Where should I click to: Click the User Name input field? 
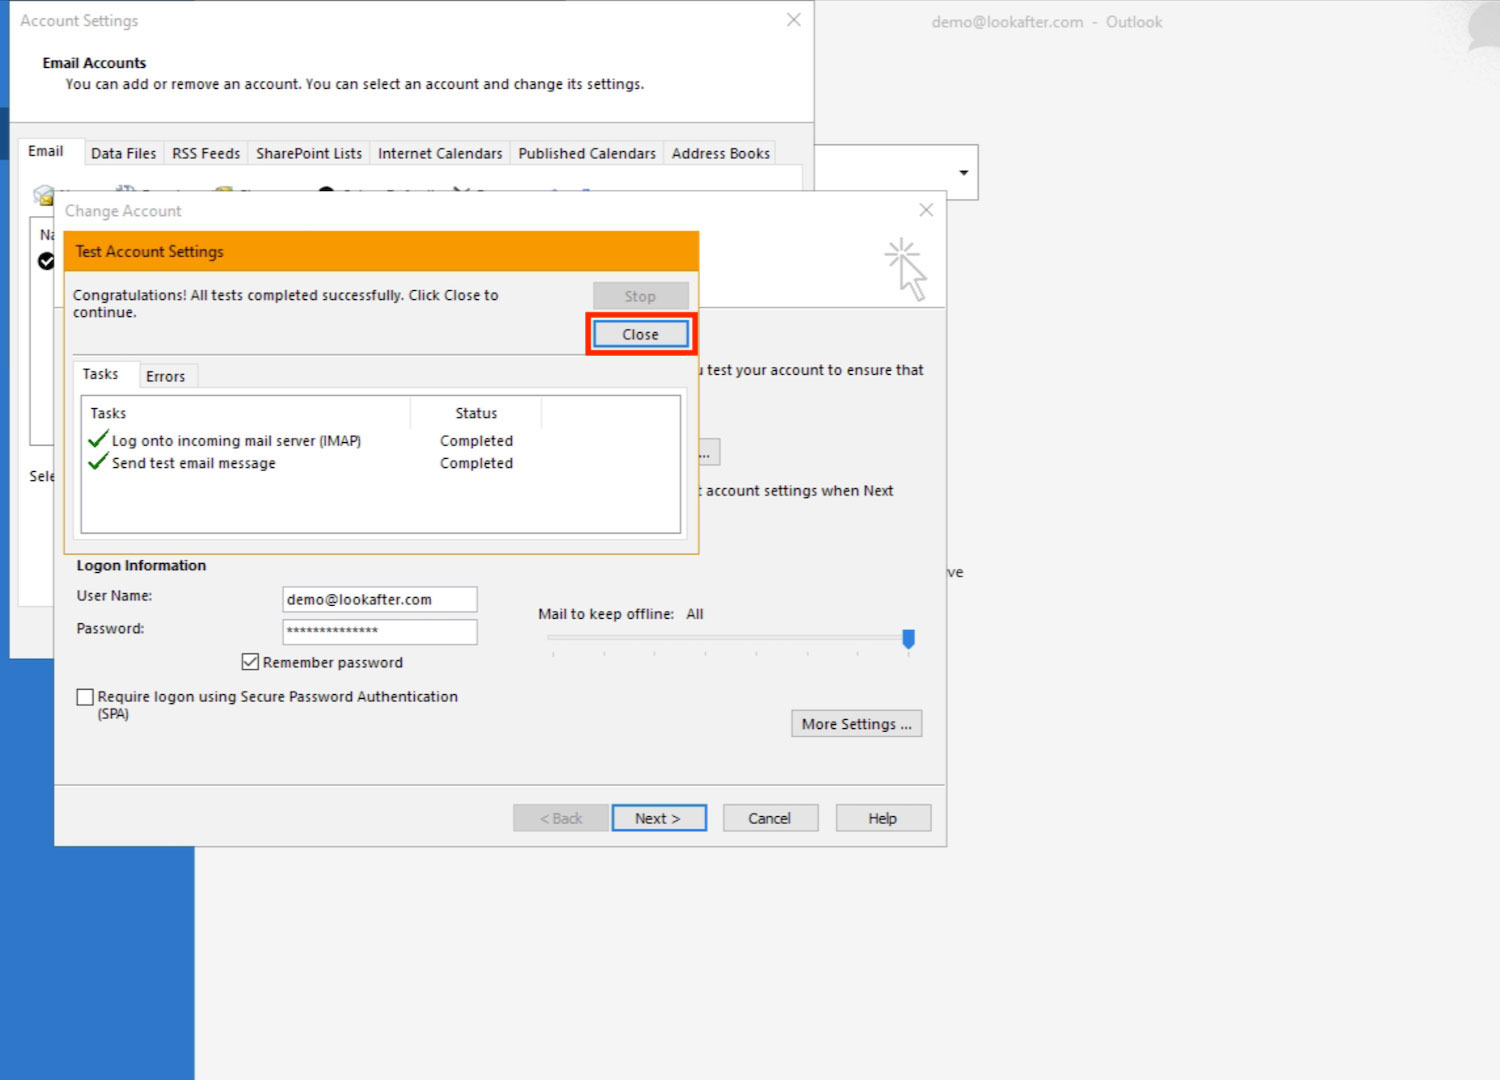coord(379,599)
